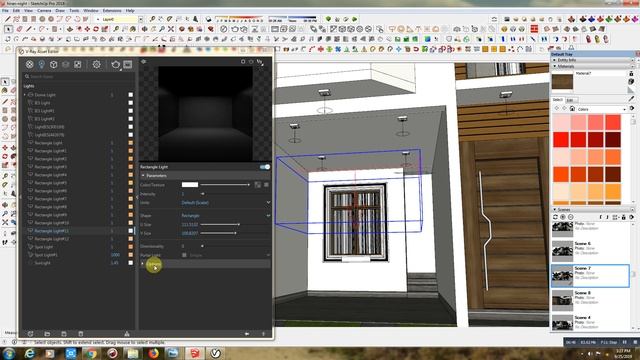Toggle SunLight enable checkbox

131,263
